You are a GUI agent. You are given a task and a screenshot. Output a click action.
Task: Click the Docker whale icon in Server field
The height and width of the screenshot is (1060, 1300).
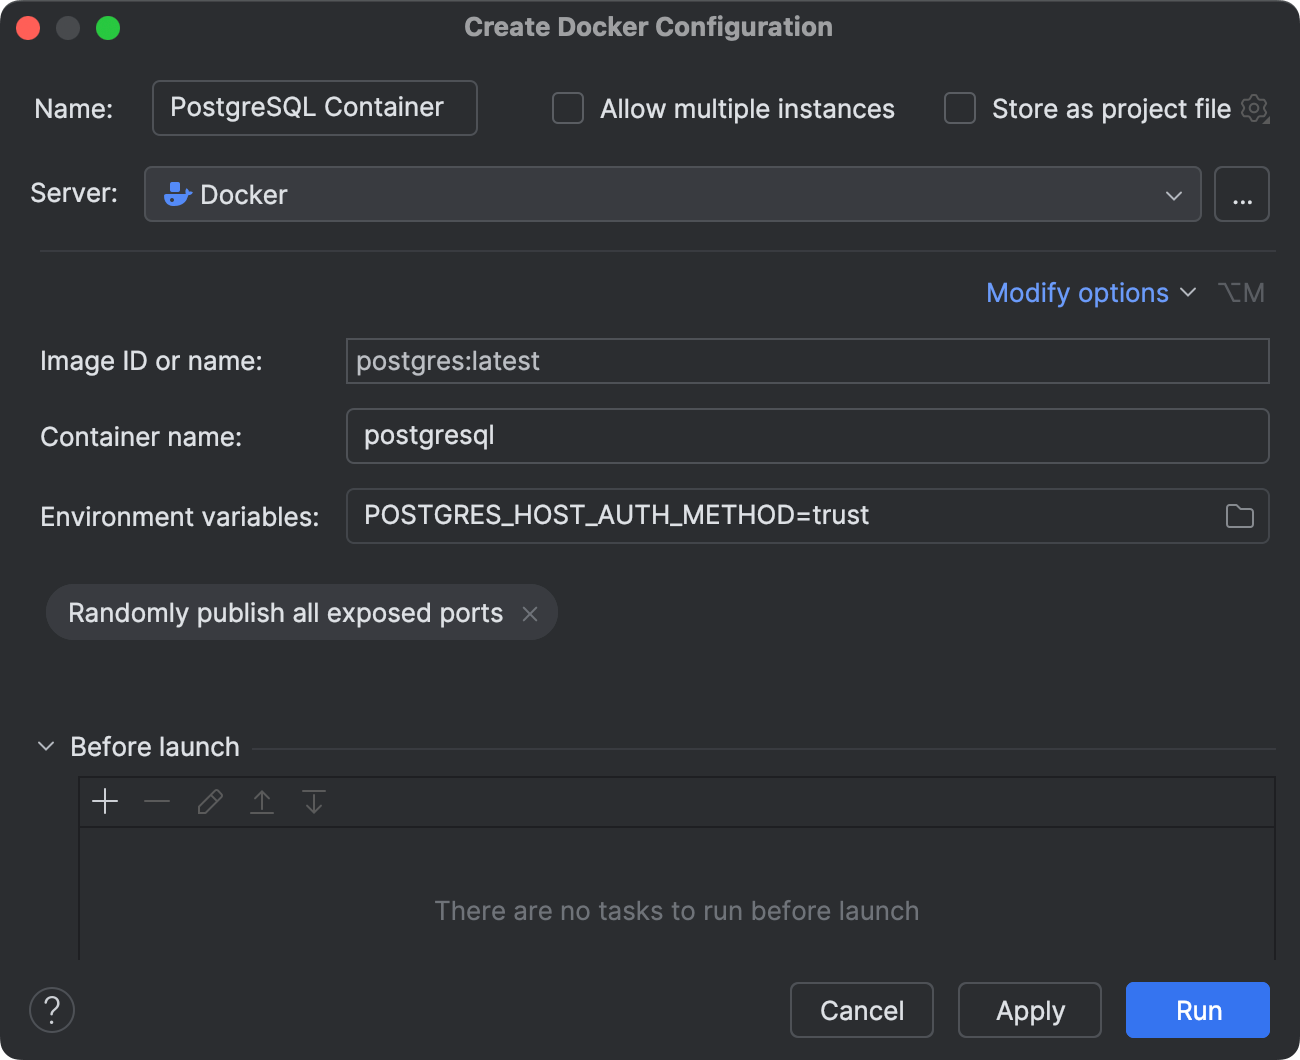pyautogui.click(x=177, y=194)
